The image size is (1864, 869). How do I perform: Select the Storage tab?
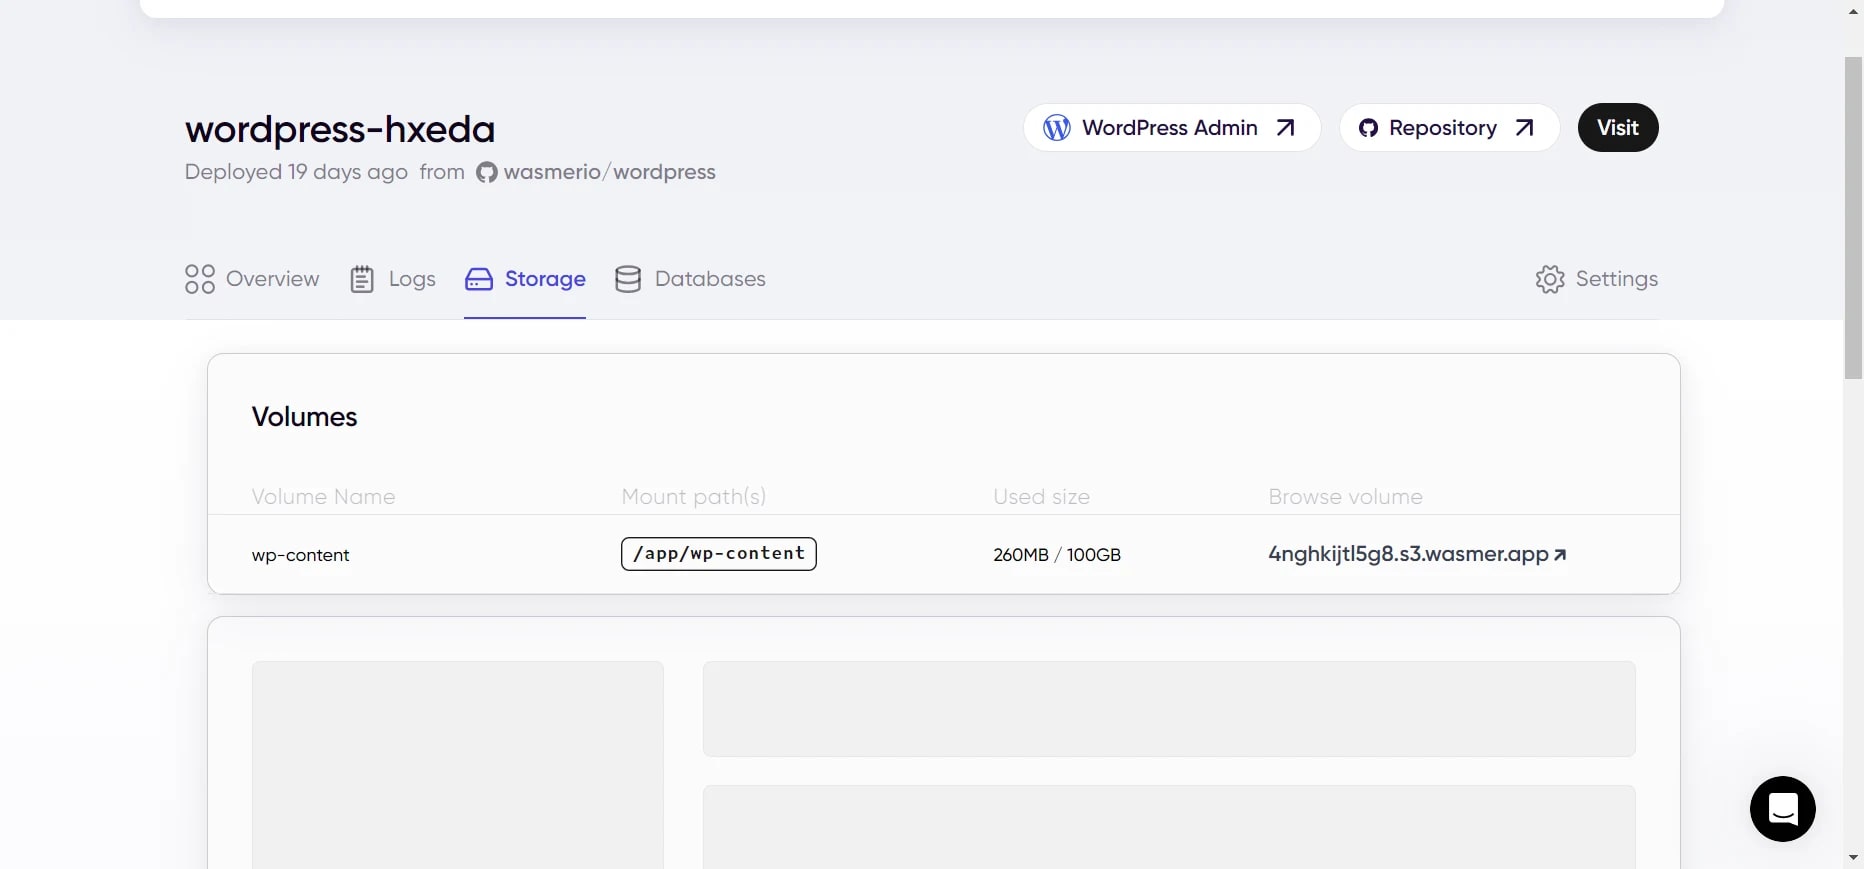coord(525,279)
